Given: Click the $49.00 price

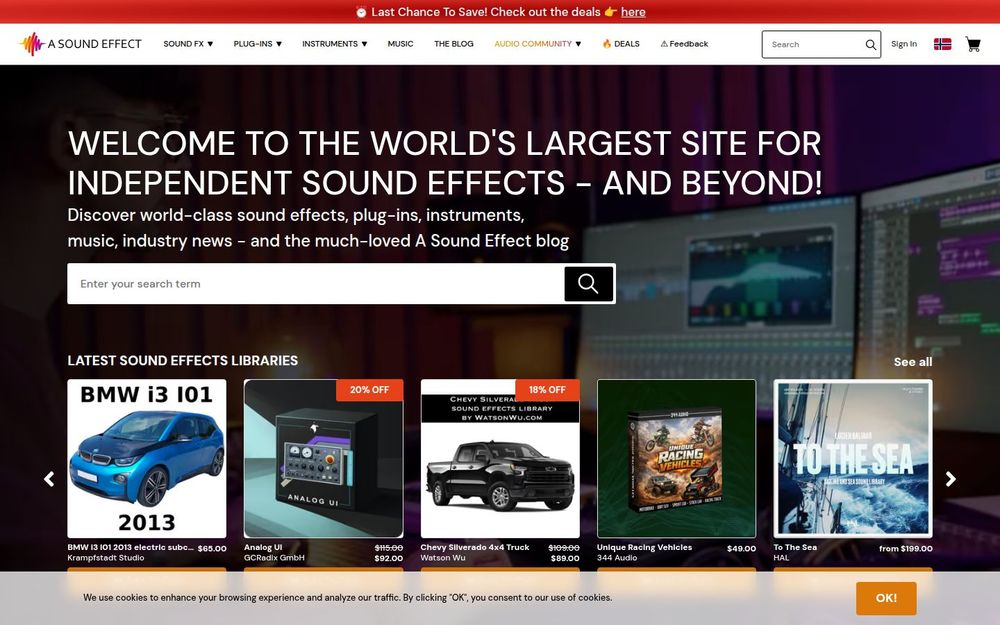Looking at the screenshot, I should [x=742, y=548].
